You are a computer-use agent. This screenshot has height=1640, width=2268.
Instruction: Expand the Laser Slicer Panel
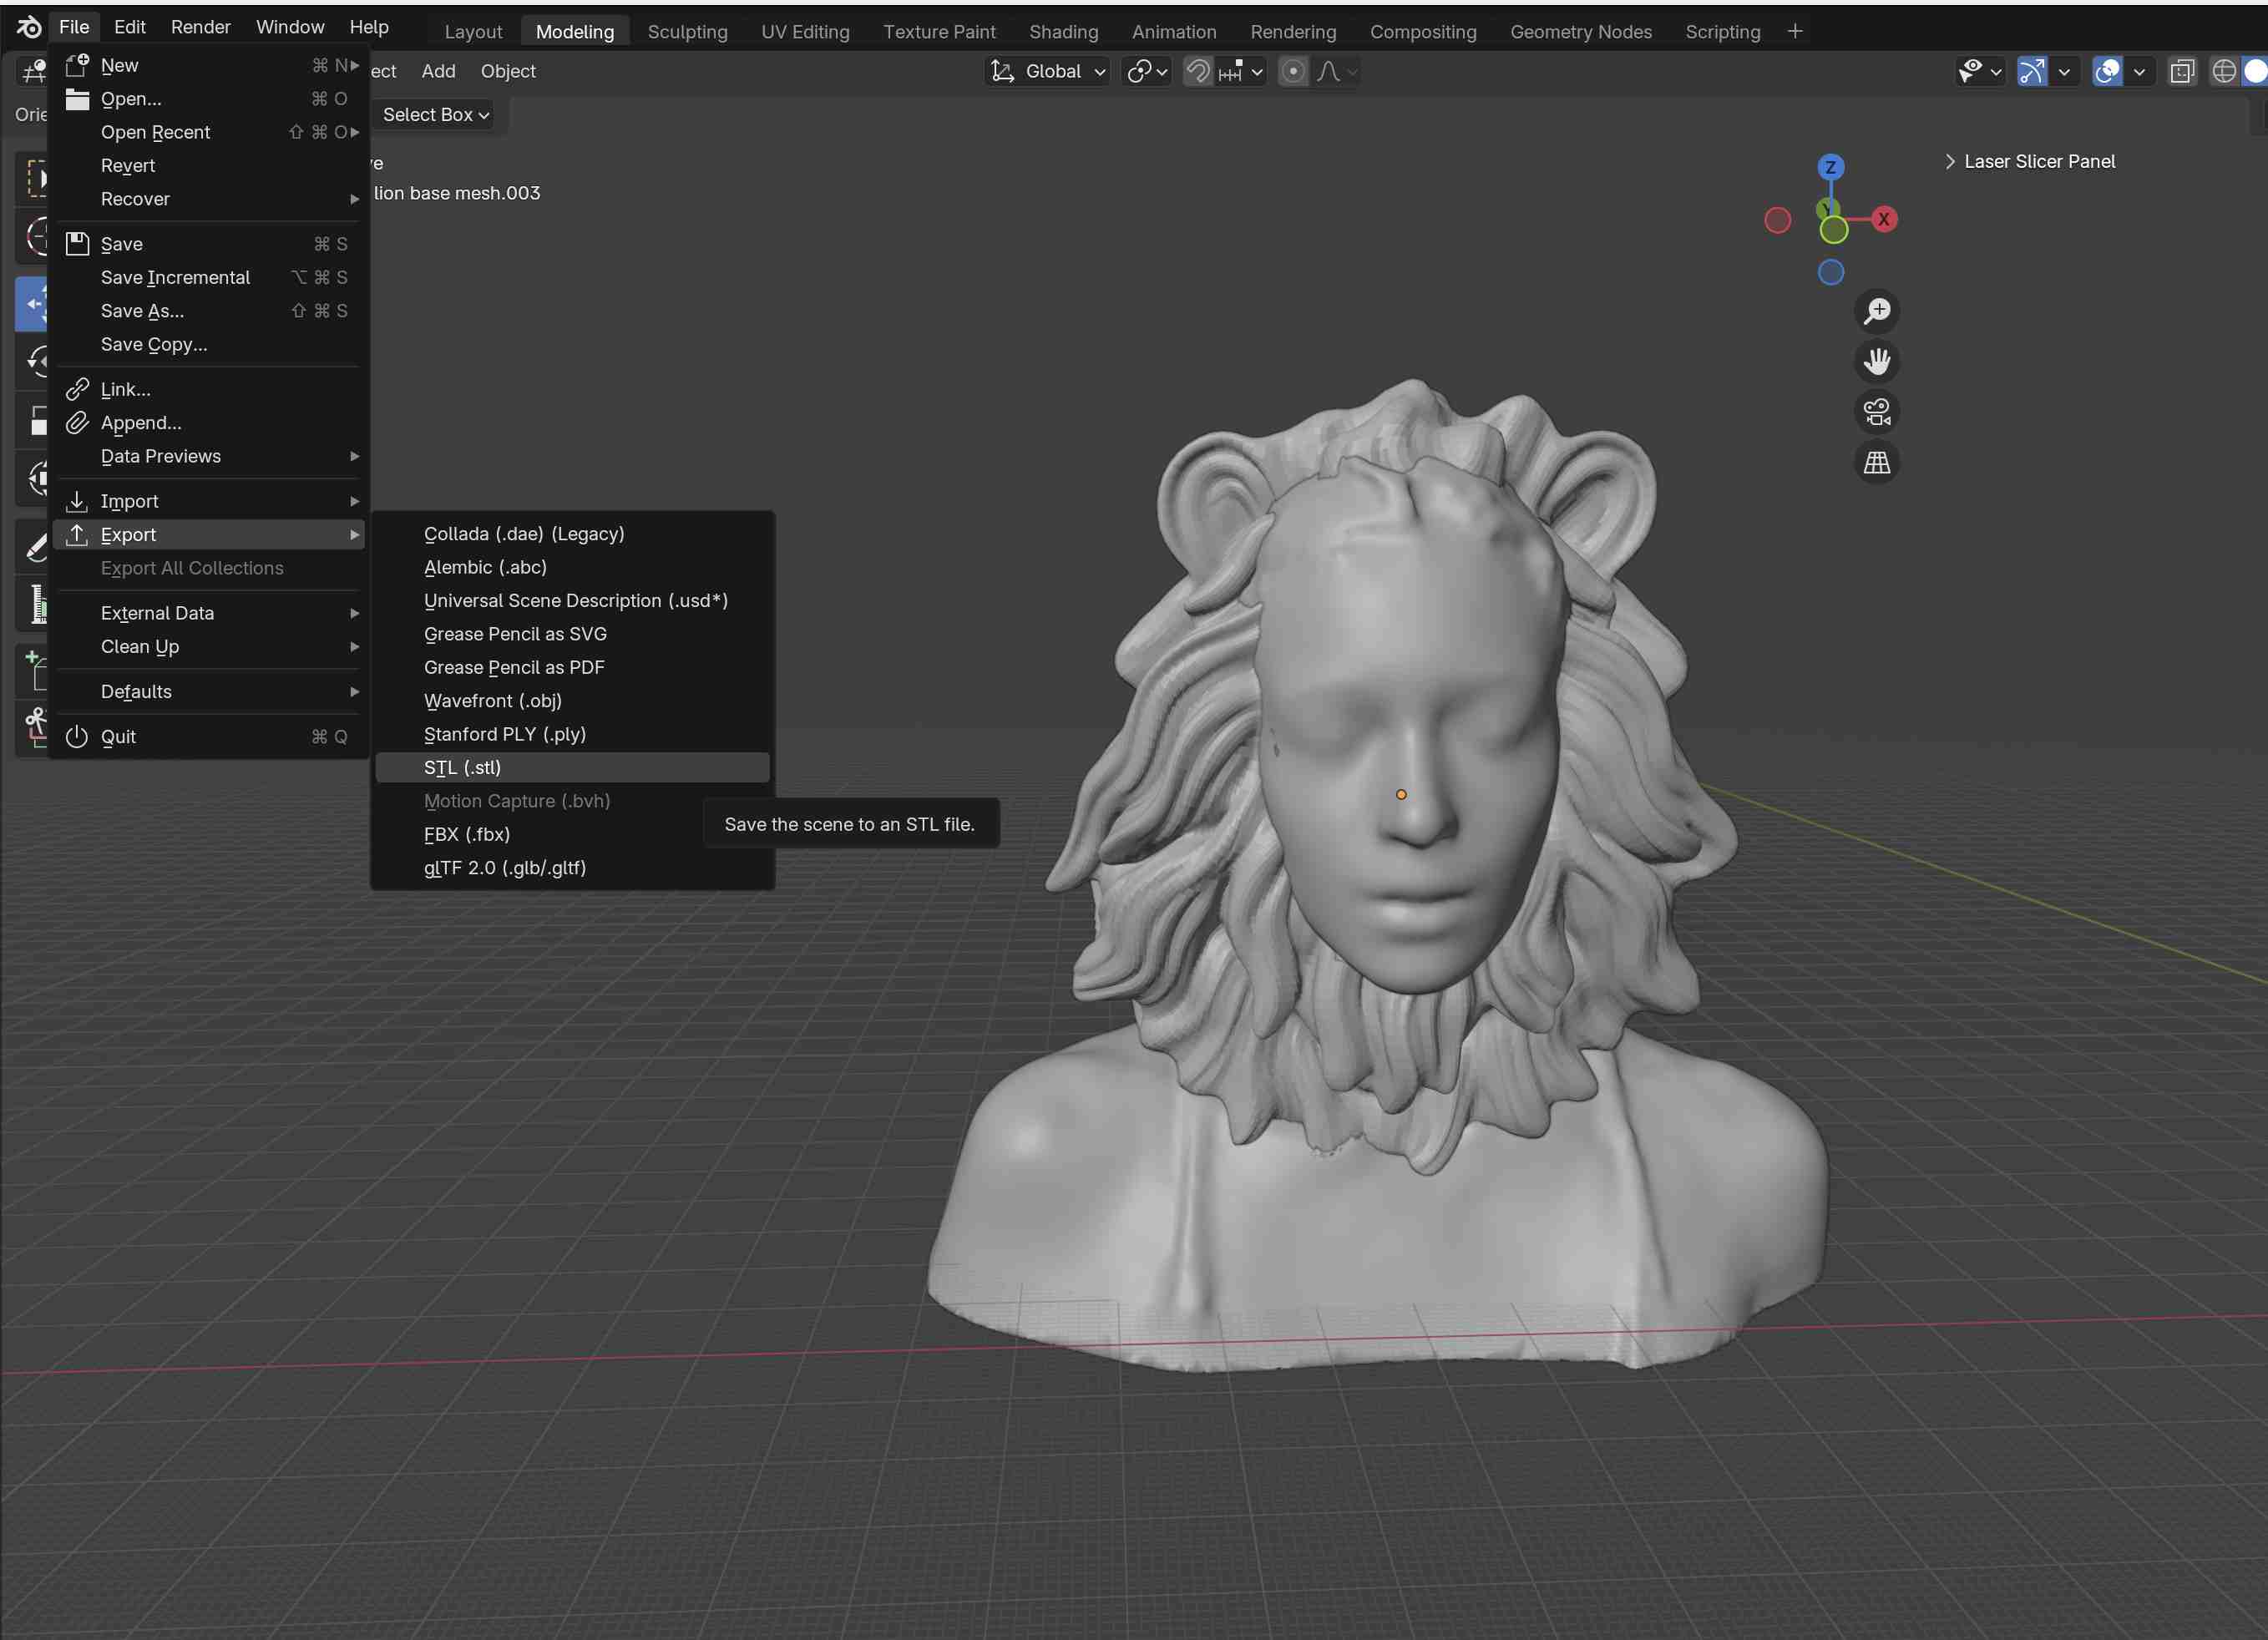(x=2030, y=161)
